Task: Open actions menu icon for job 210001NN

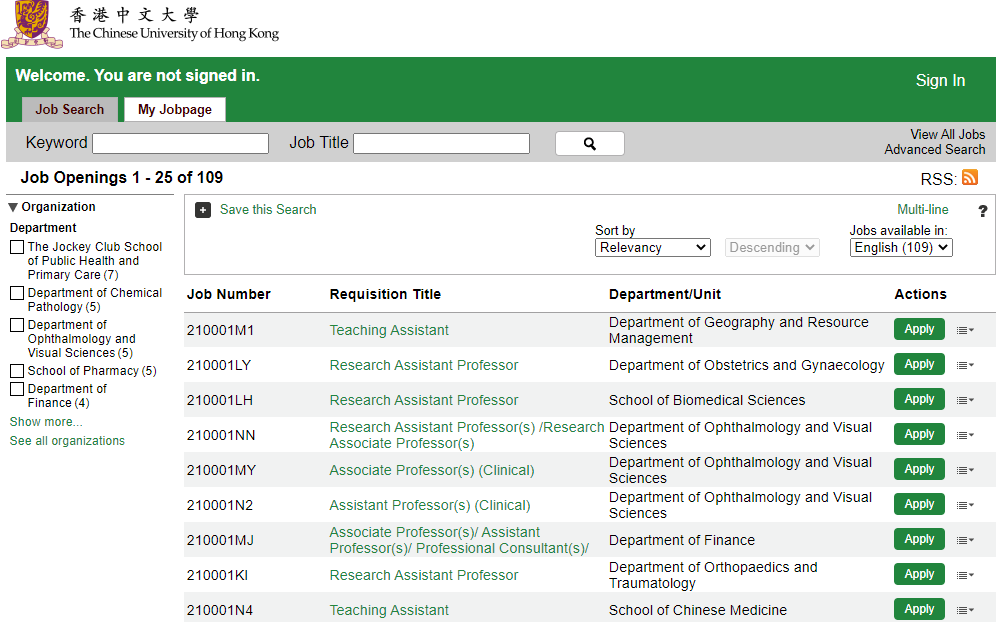Action: point(965,436)
